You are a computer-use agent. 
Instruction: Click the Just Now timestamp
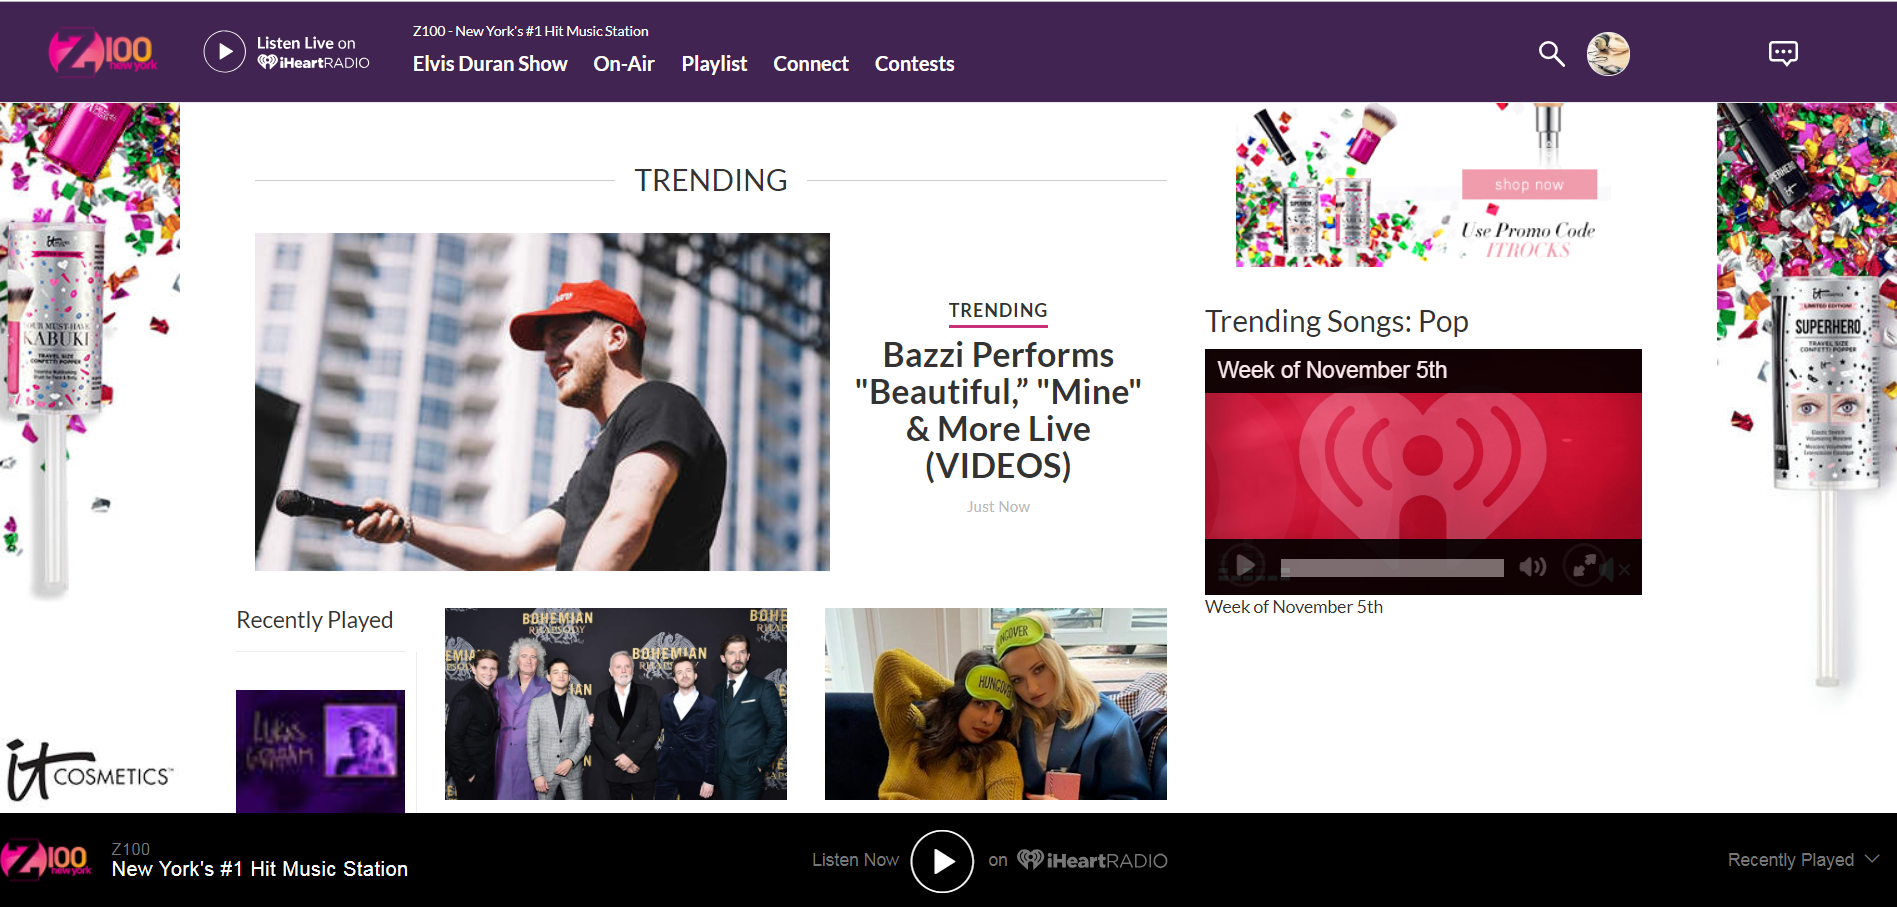tap(998, 507)
